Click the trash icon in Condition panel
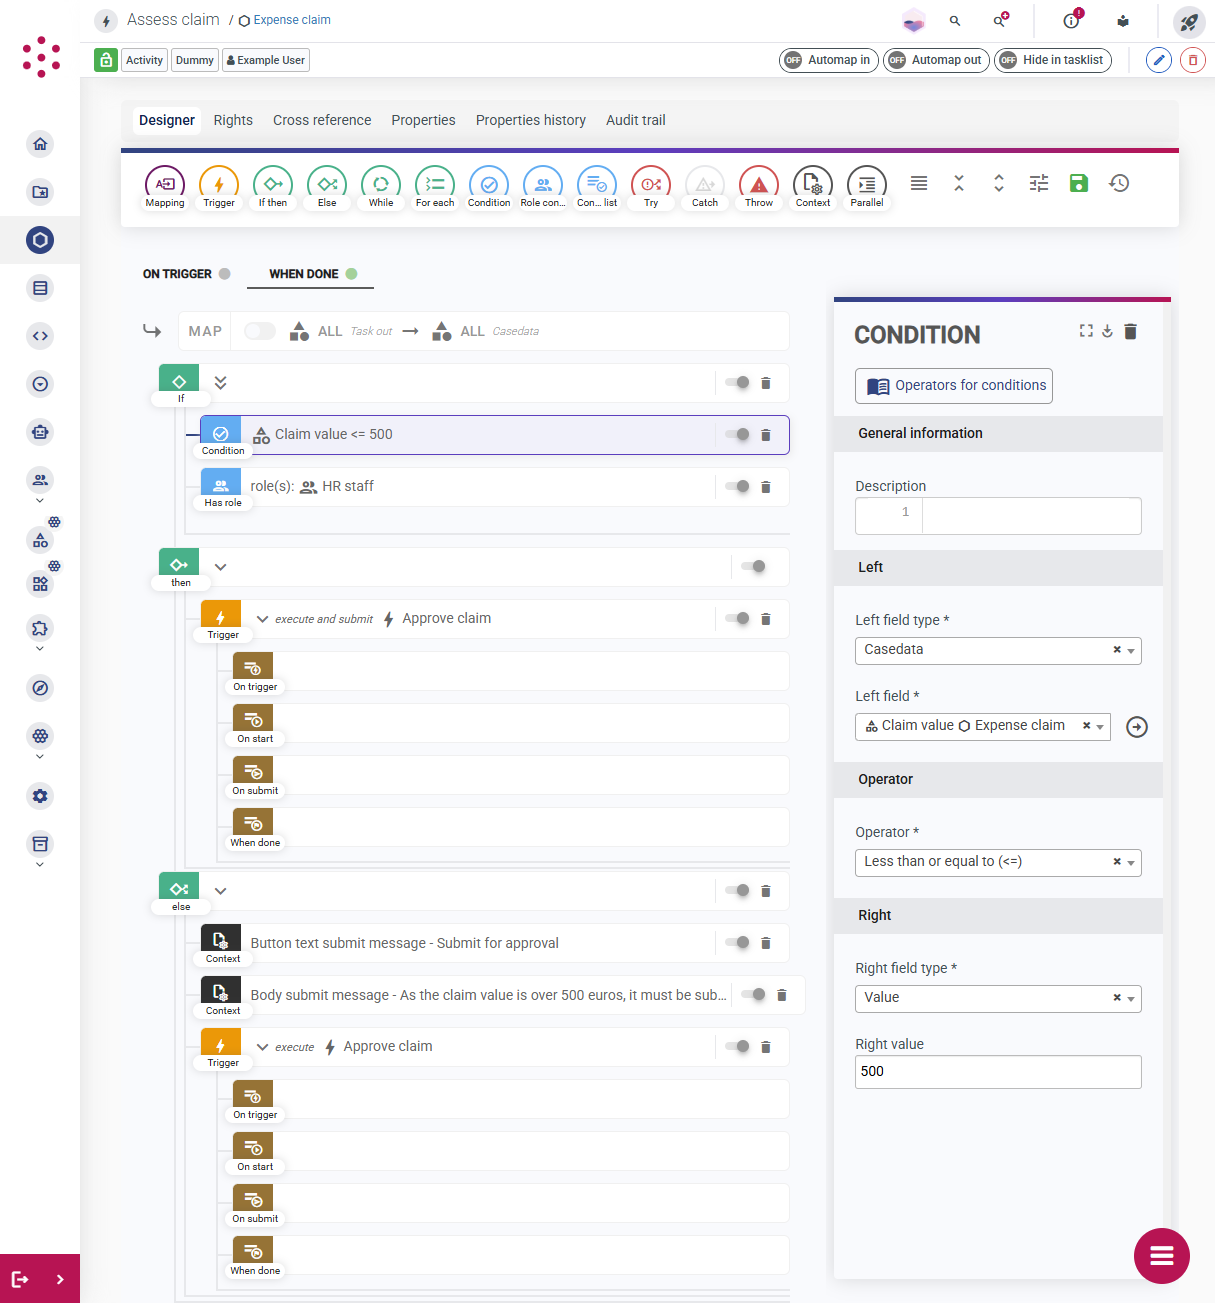1215x1303 pixels. [x=1131, y=331]
